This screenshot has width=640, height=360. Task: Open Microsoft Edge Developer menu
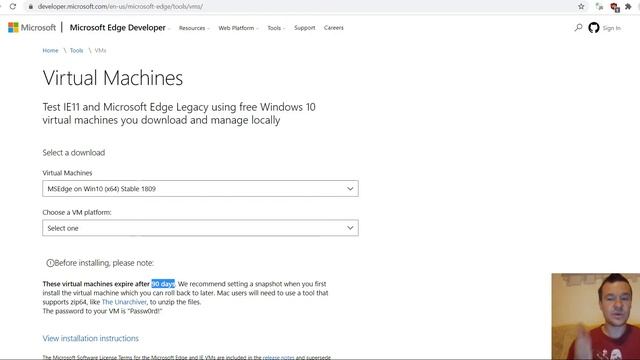click(120, 28)
